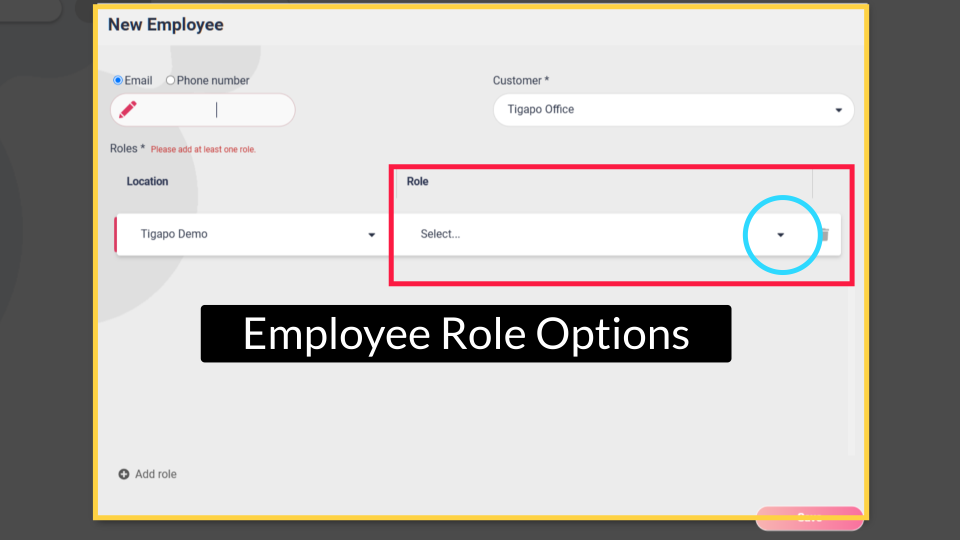Click the Role column header
Screen dimensions: 960x540
(x=417, y=182)
